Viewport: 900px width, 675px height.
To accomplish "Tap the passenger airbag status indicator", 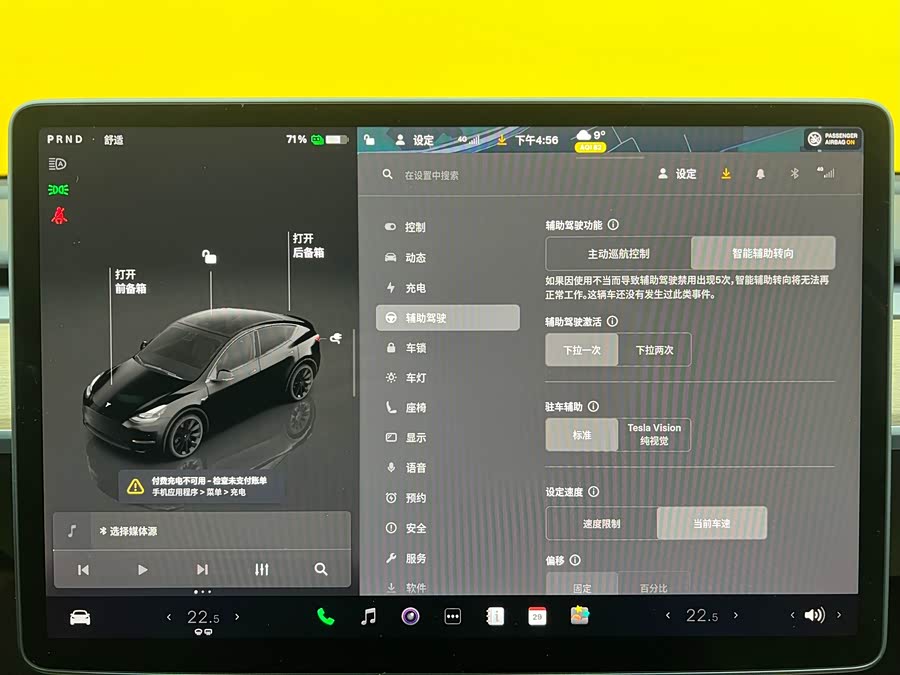I will click(833, 139).
